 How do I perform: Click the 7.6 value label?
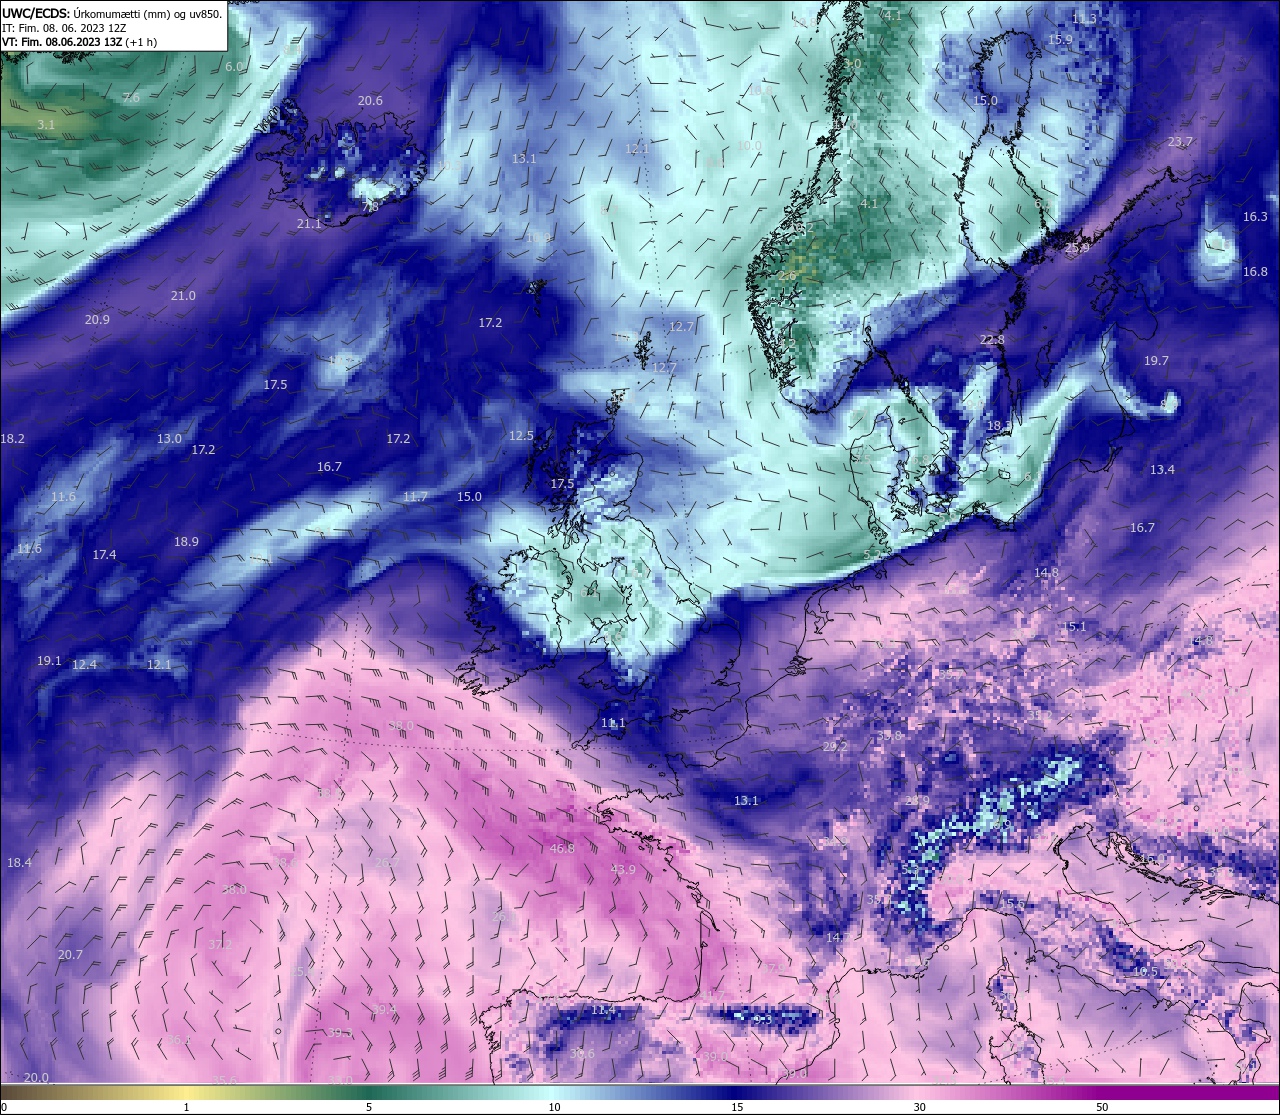point(131,97)
